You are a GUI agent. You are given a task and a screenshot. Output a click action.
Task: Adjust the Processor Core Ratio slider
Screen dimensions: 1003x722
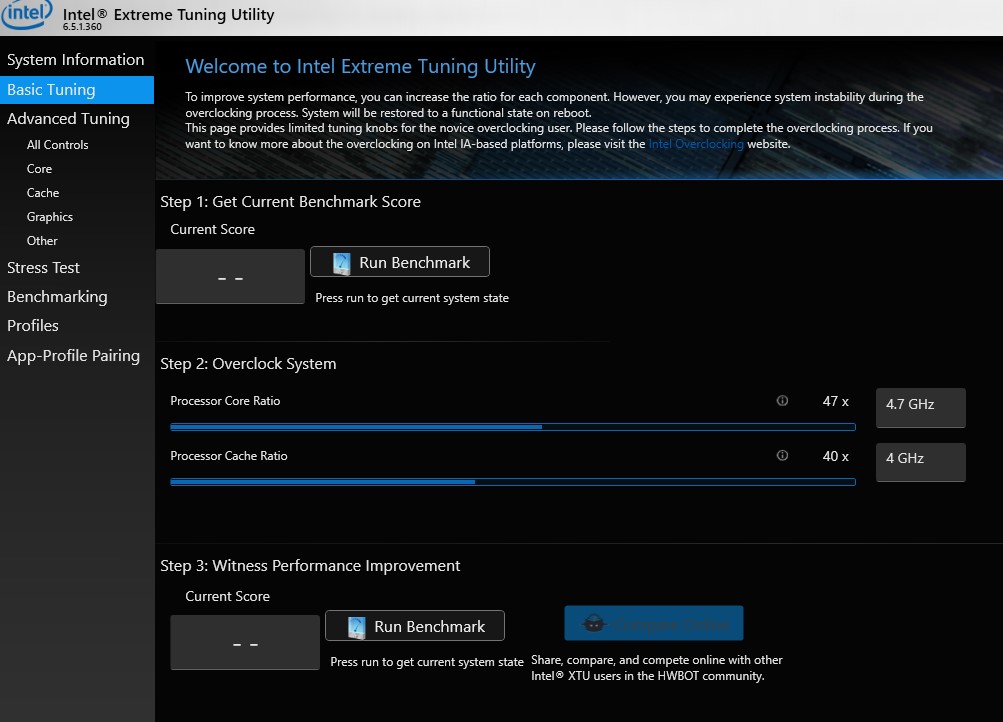(512, 427)
